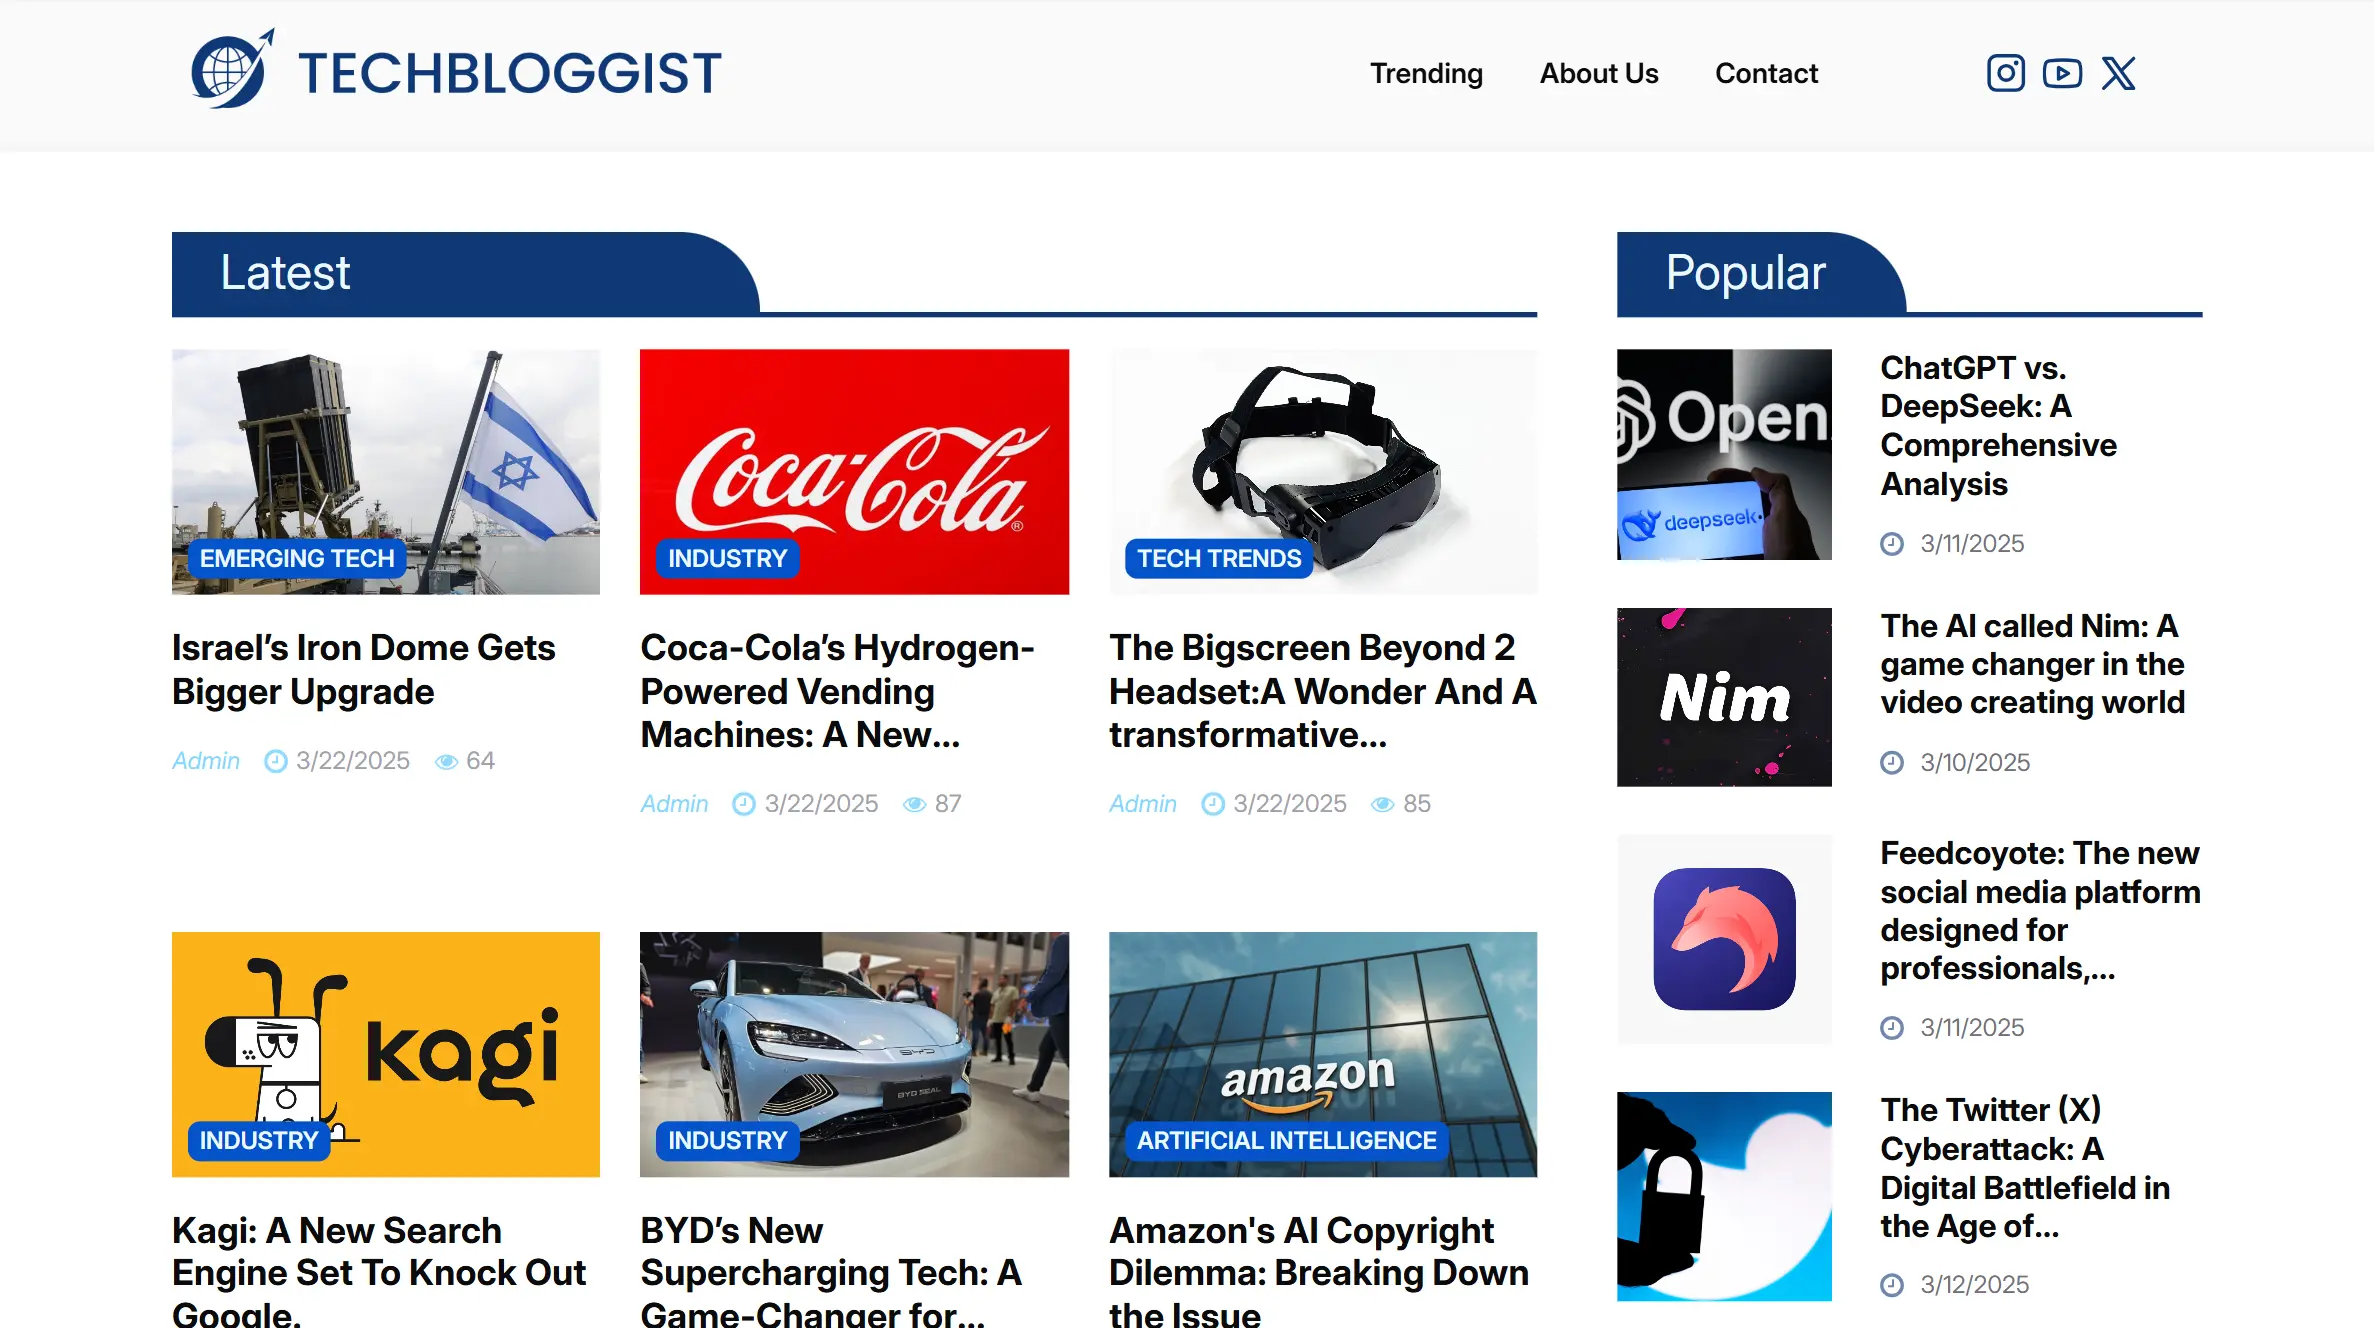The width and height of the screenshot is (2374, 1328).
Task: Click the clock icon on the Nim article date
Action: coord(1892,762)
